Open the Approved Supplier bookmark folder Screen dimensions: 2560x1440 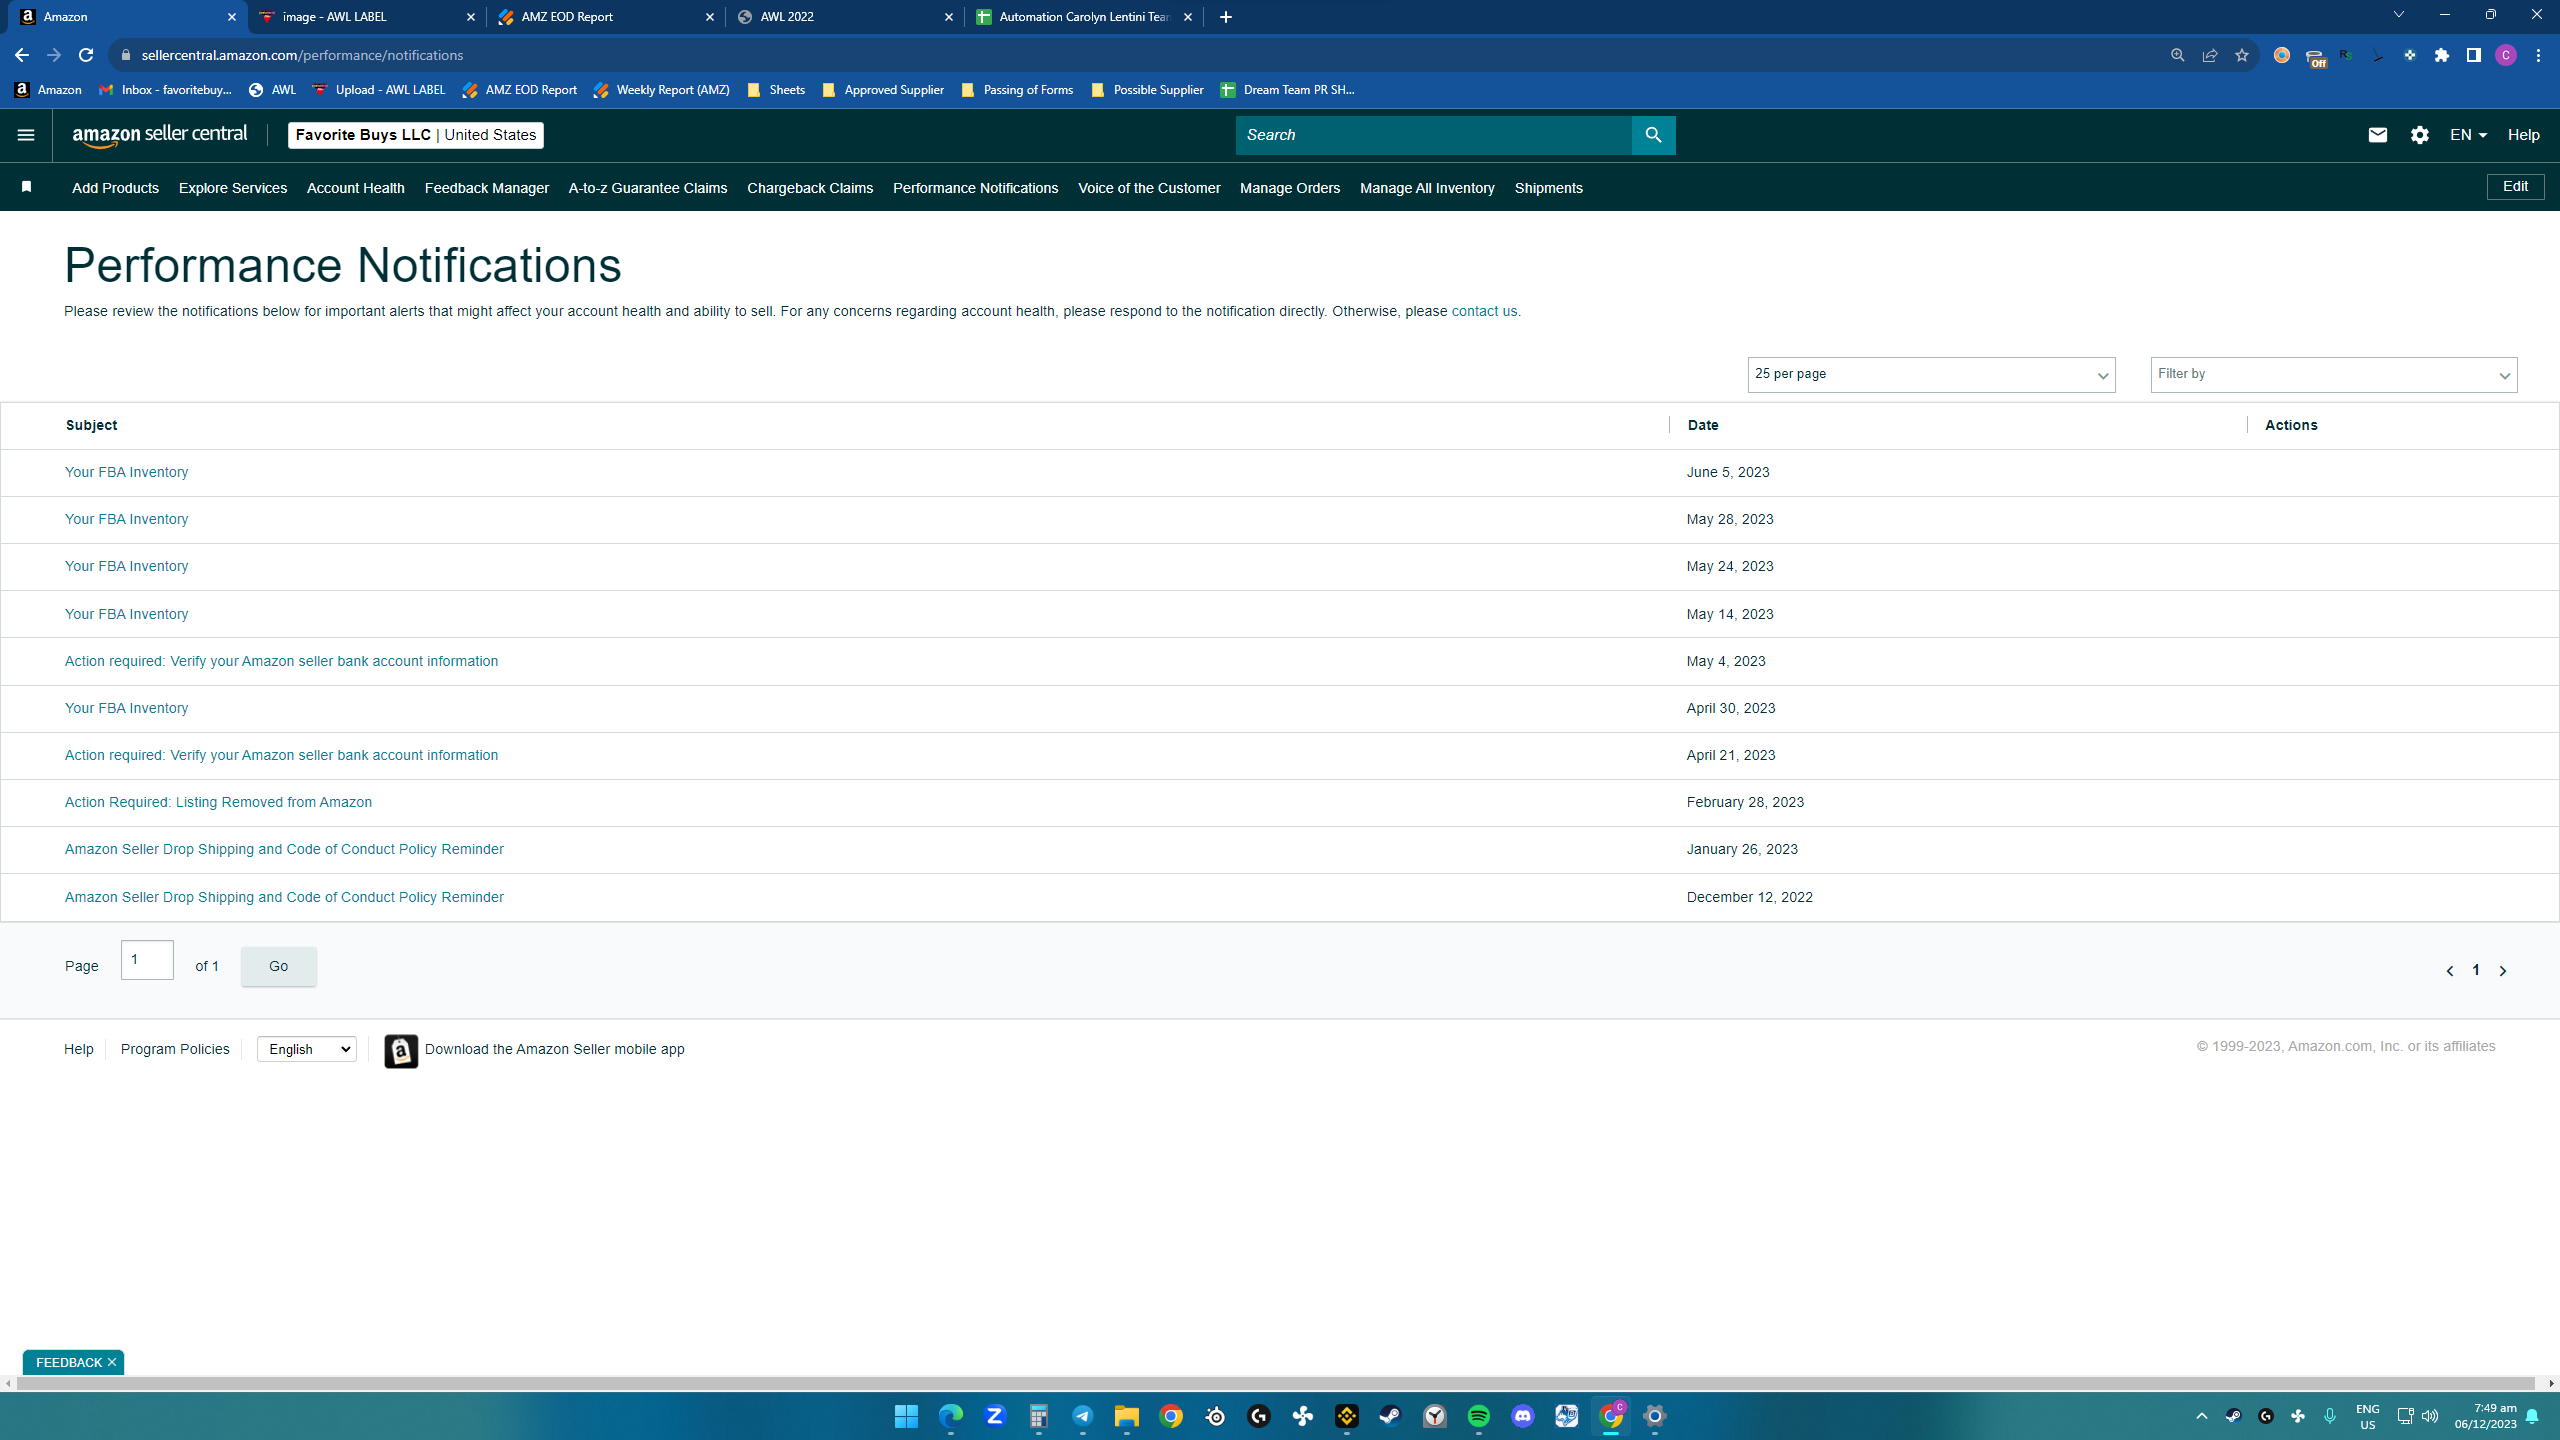point(883,90)
